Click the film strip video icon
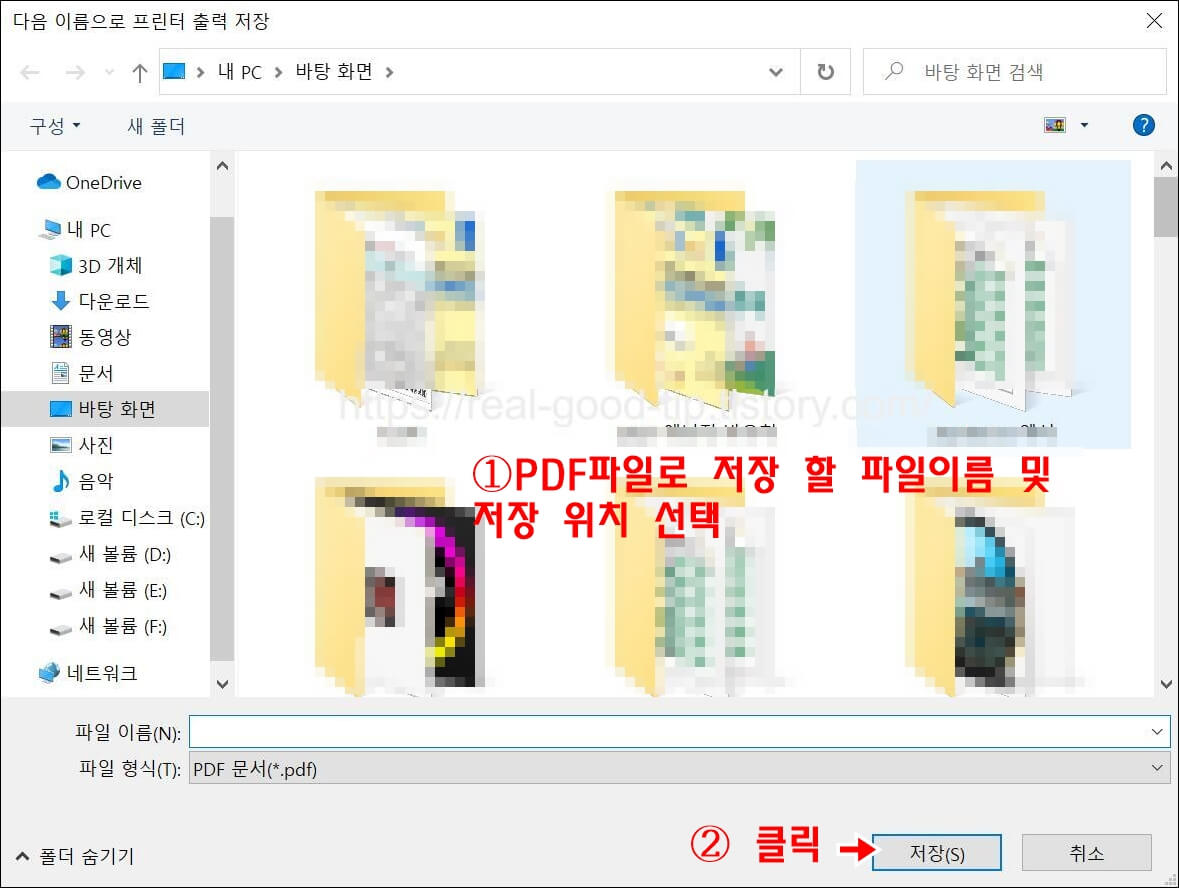Viewport: 1179px width, 888px height. tap(60, 337)
